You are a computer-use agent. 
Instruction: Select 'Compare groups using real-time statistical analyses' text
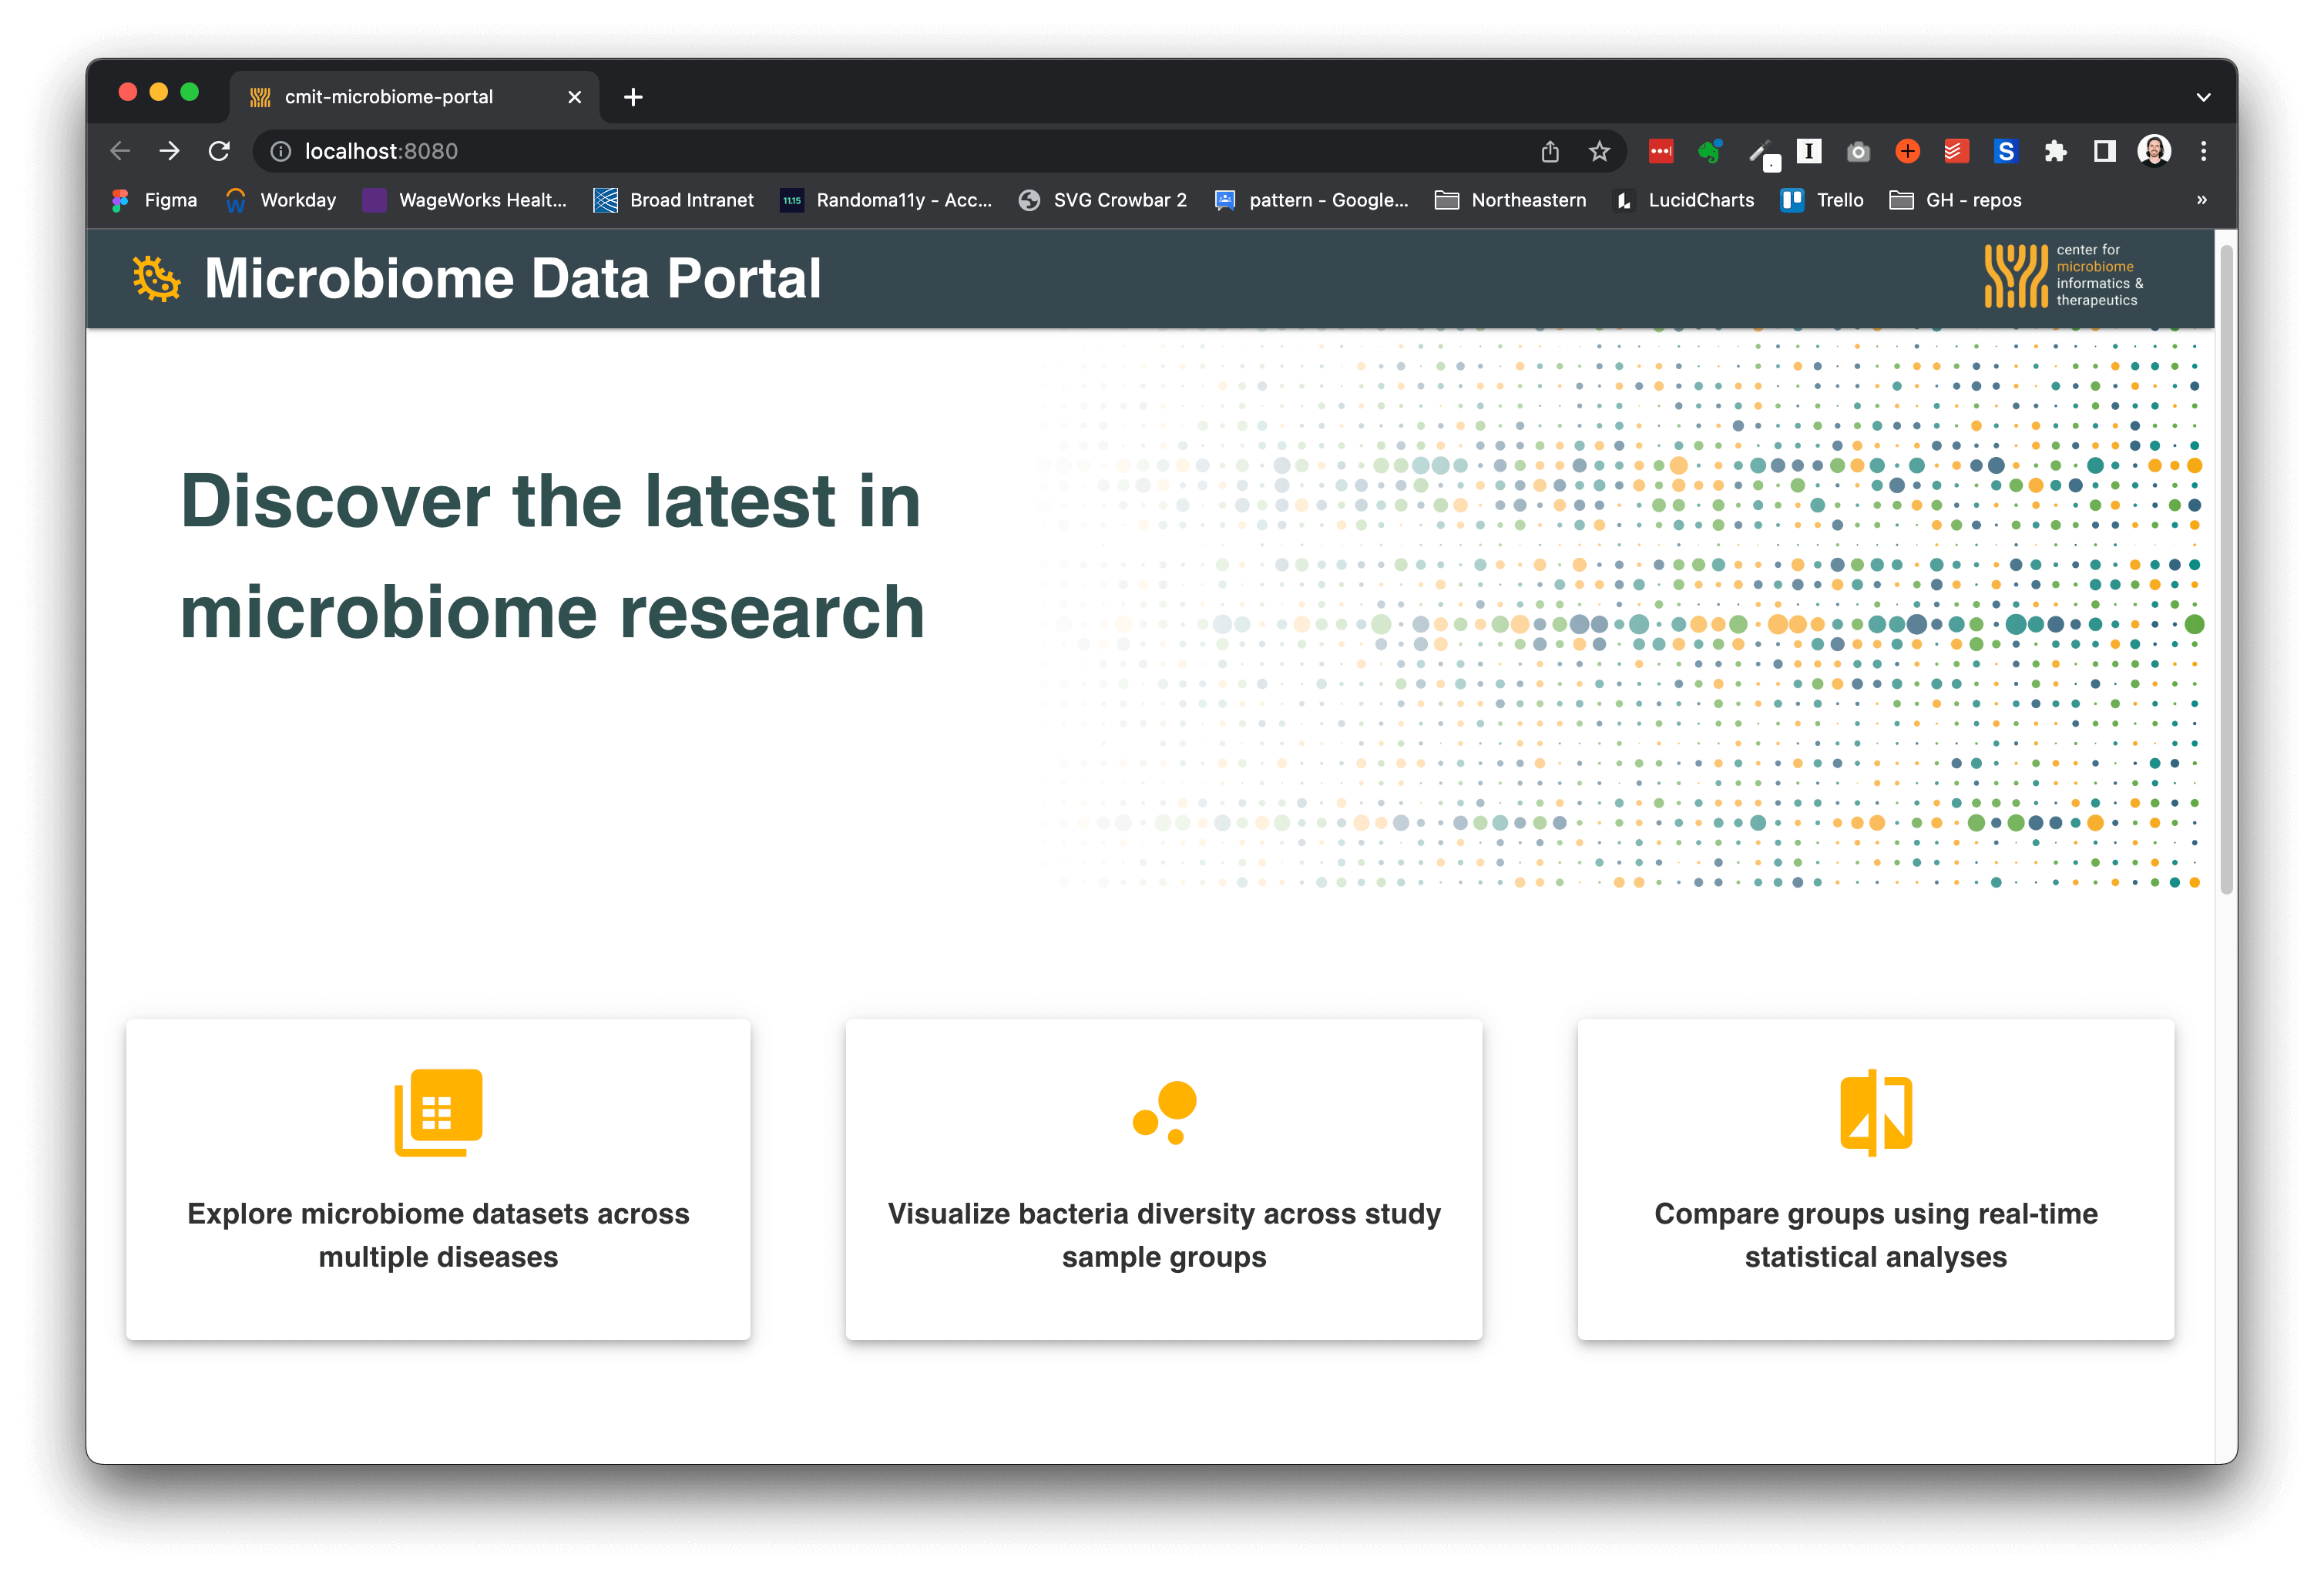[x=1876, y=1235]
